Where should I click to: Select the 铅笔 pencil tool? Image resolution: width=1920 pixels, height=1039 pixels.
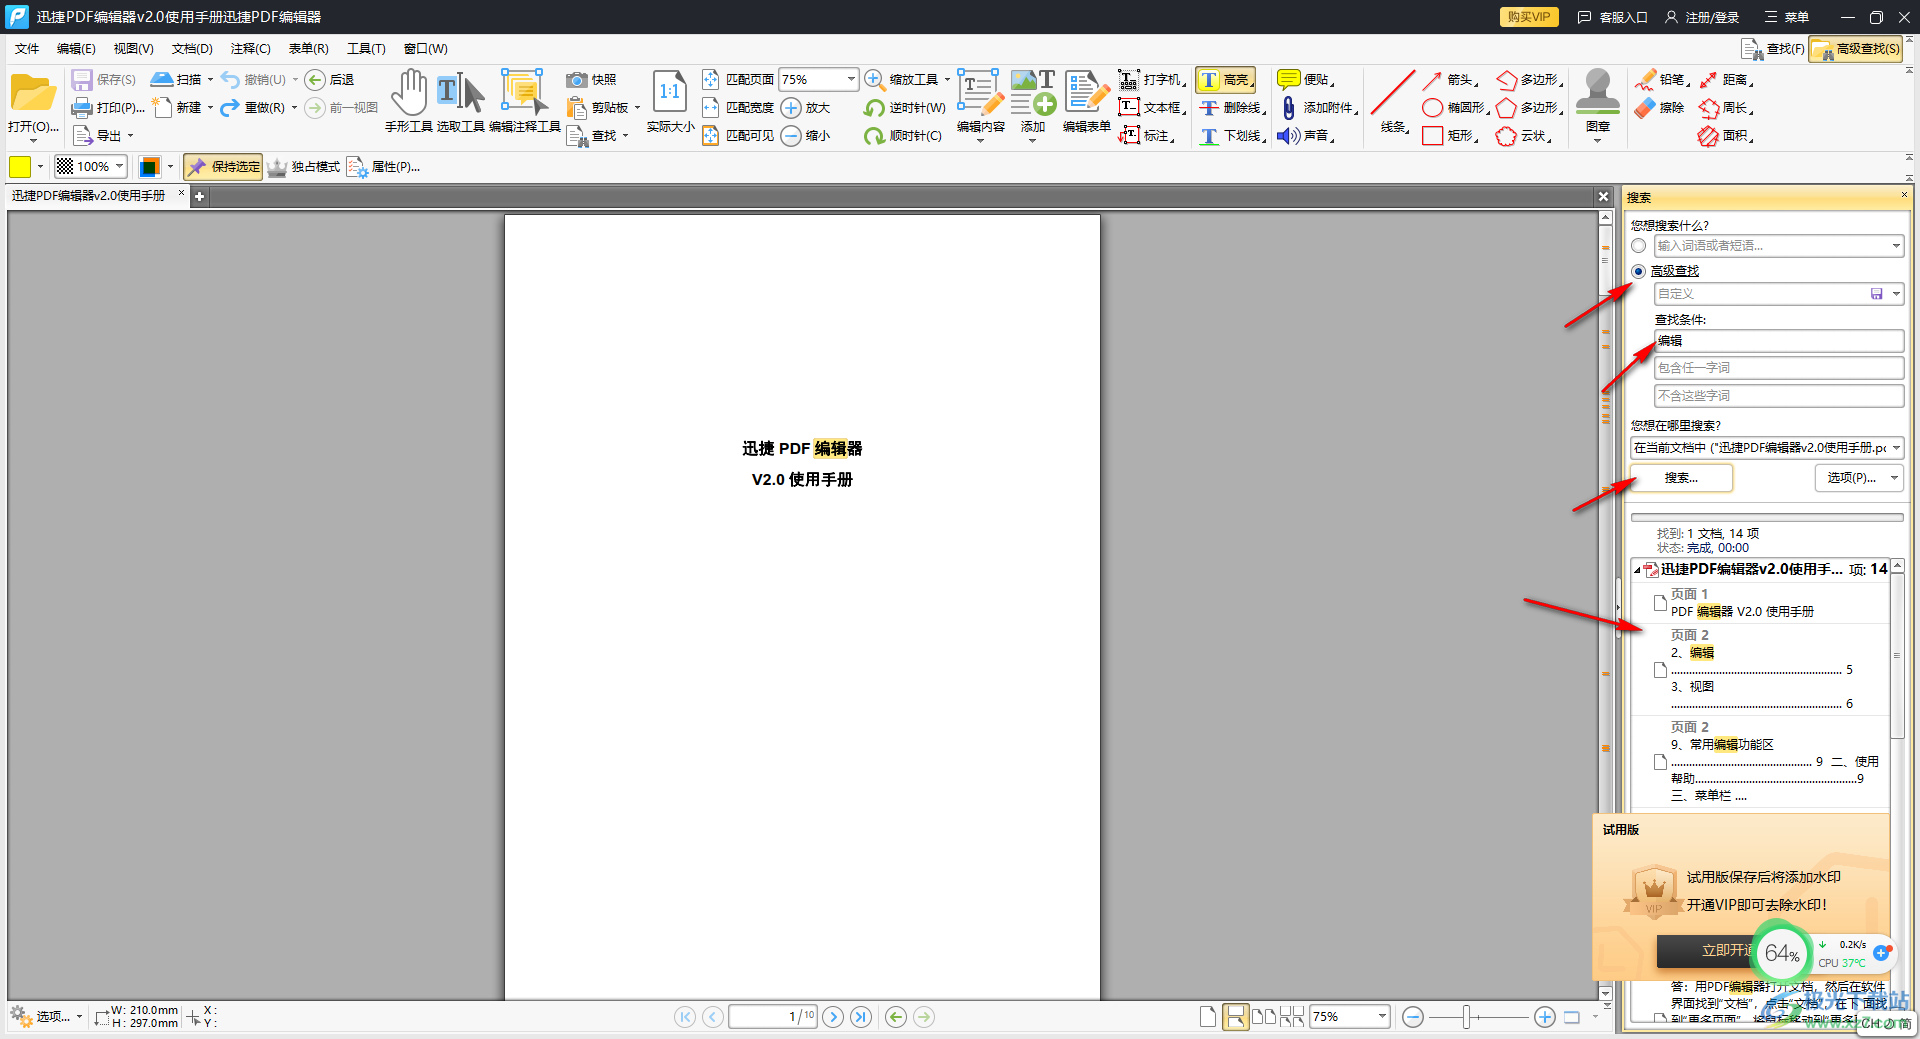point(1661,80)
